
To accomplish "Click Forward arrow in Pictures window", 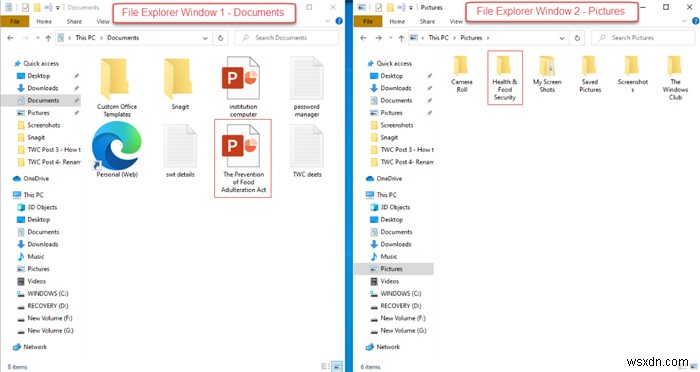I will pyautogui.click(x=379, y=38).
